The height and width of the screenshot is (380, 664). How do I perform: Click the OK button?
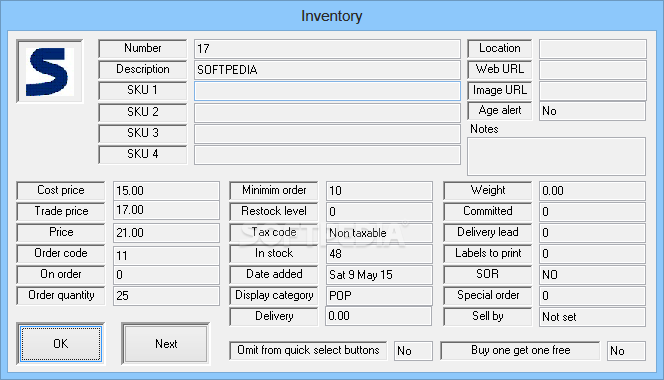tap(61, 344)
